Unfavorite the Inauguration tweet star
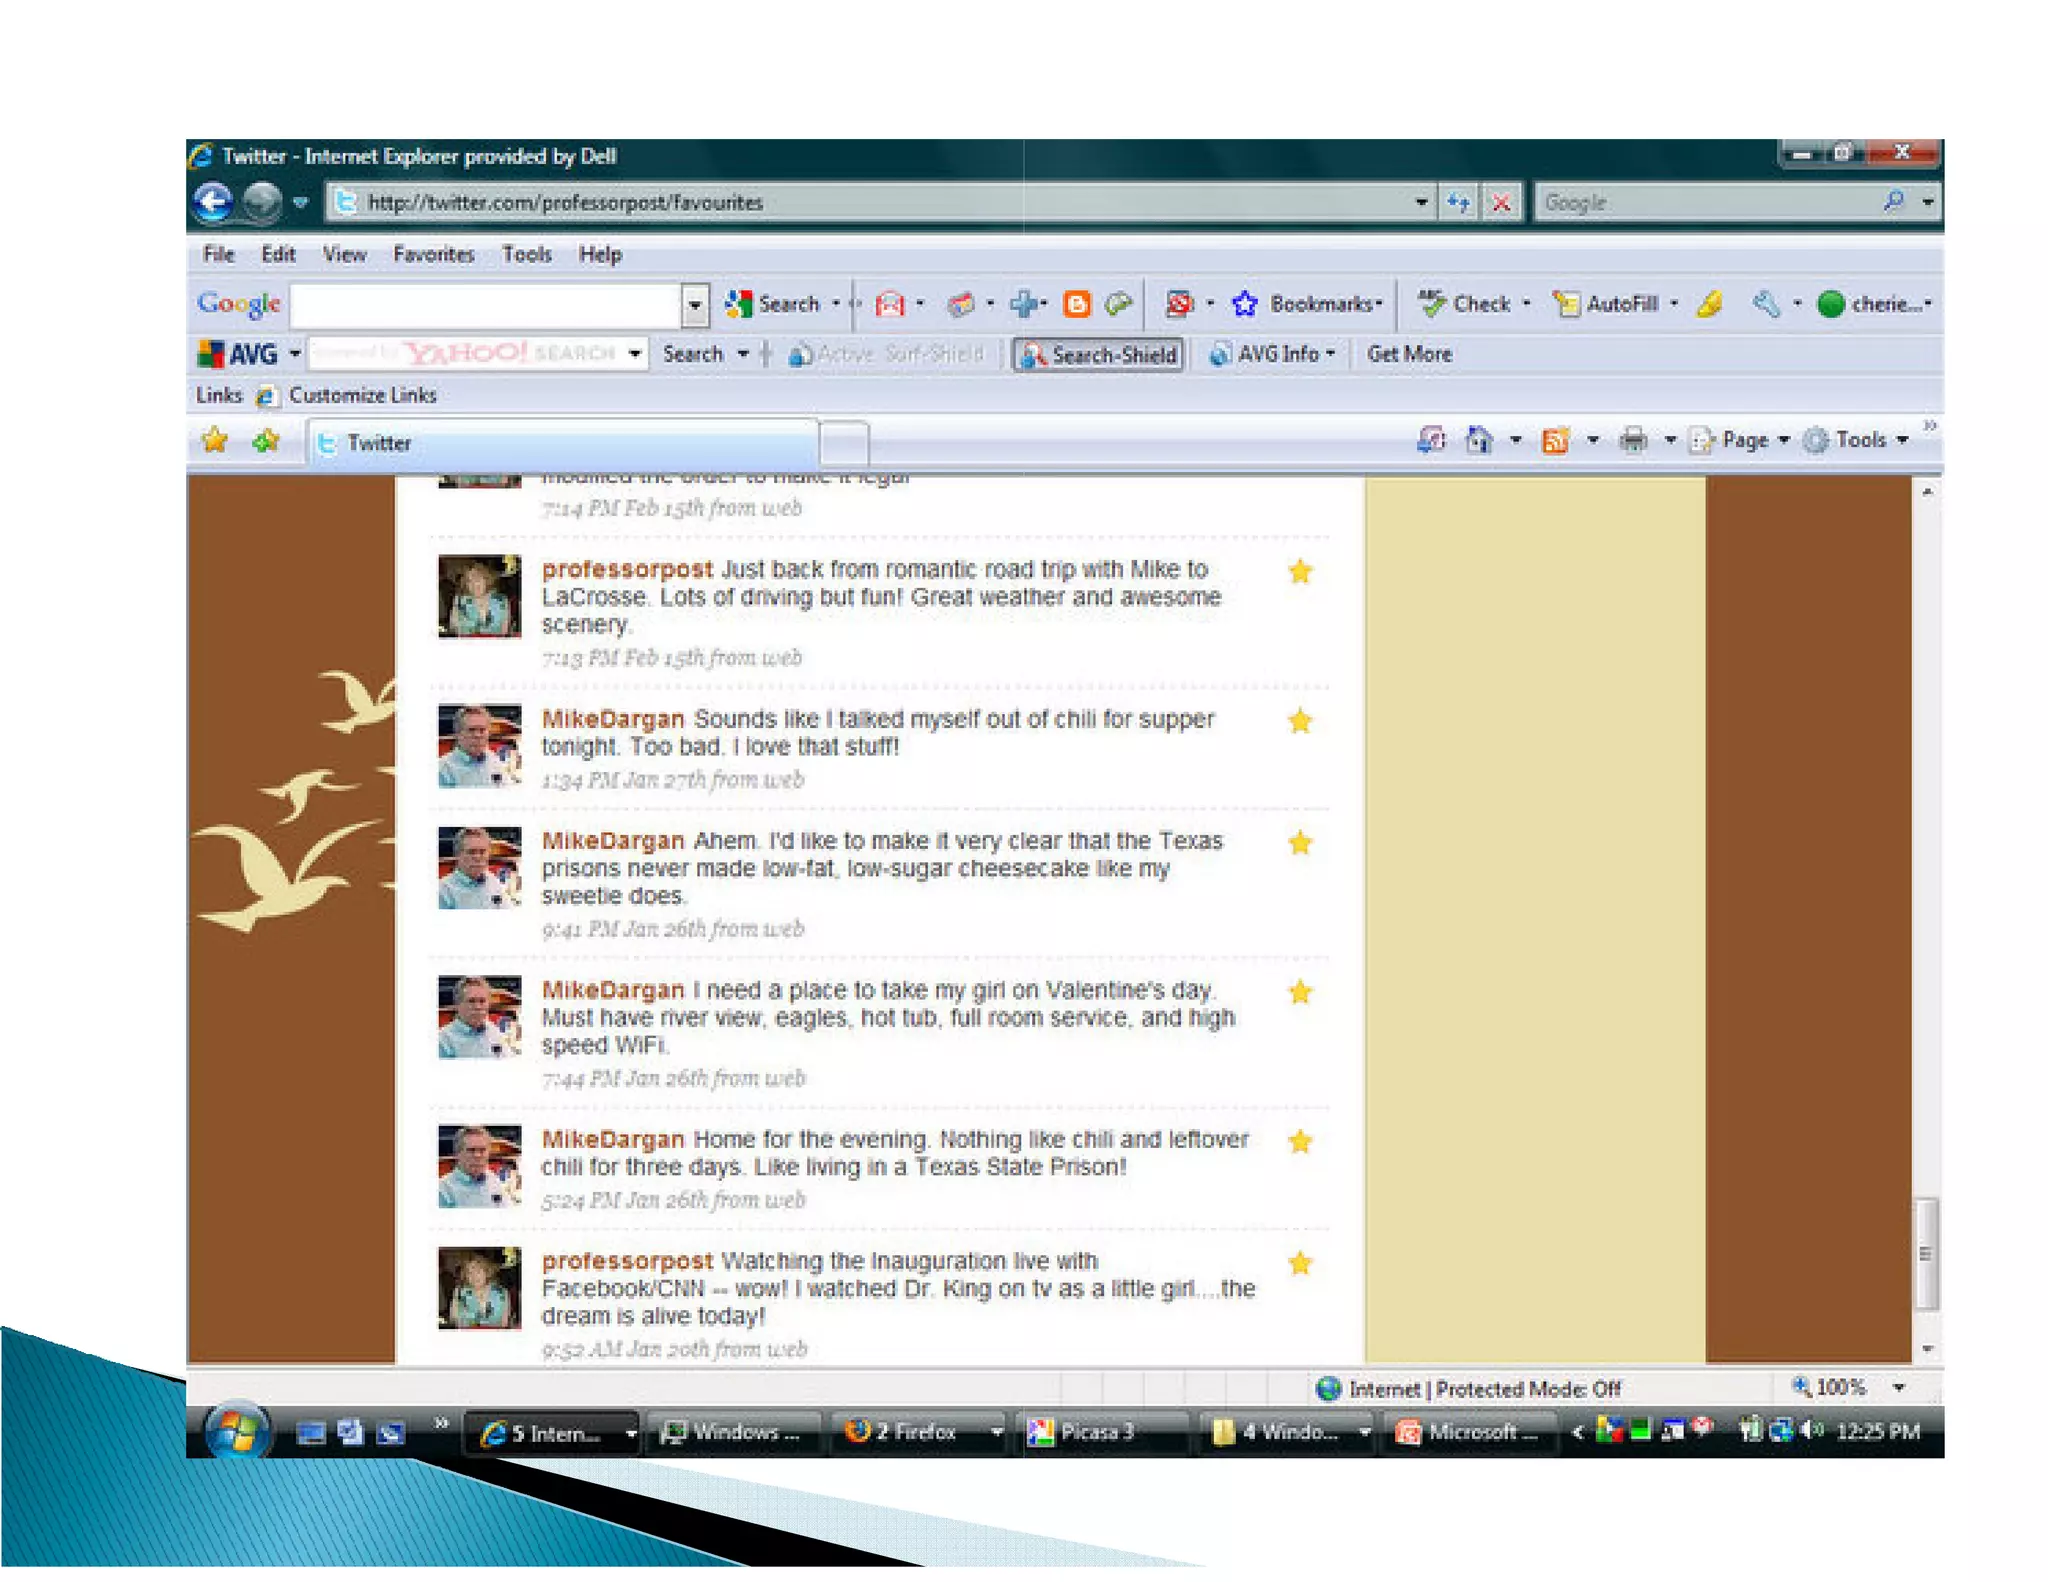 1300,1263
